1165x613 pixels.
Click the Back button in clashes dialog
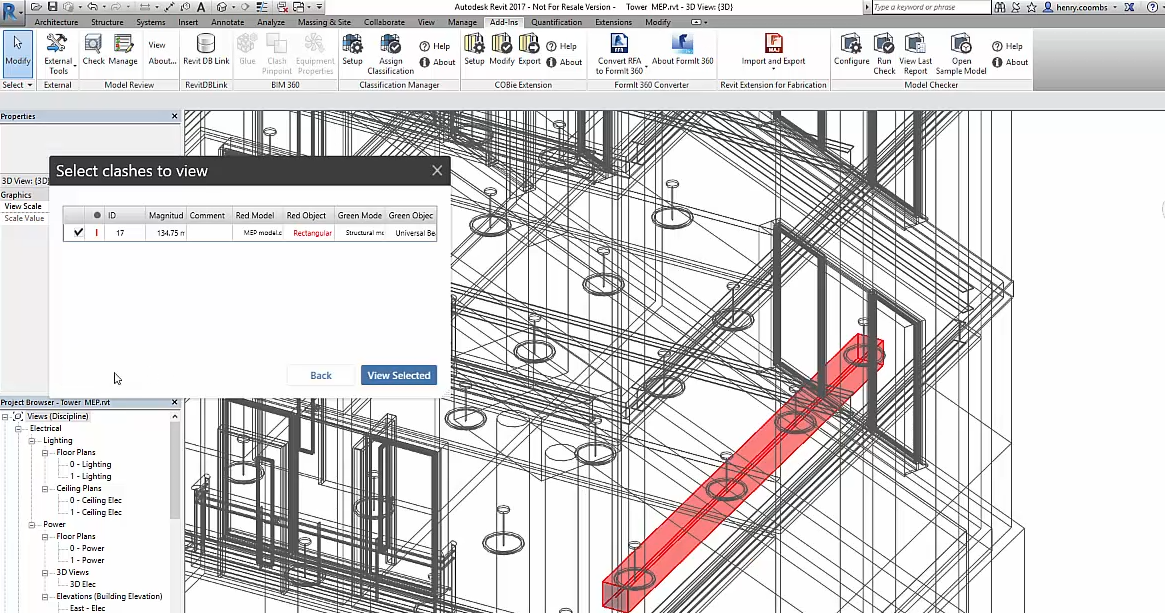[321, 375]
